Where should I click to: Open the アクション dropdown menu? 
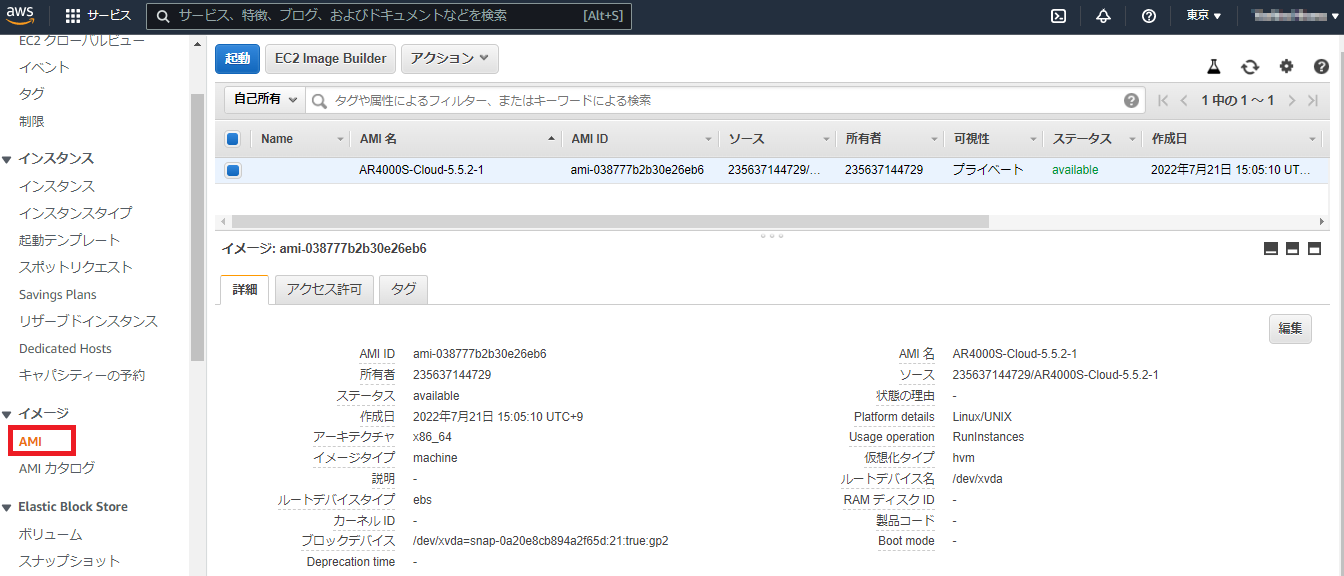tap(449, 59)
